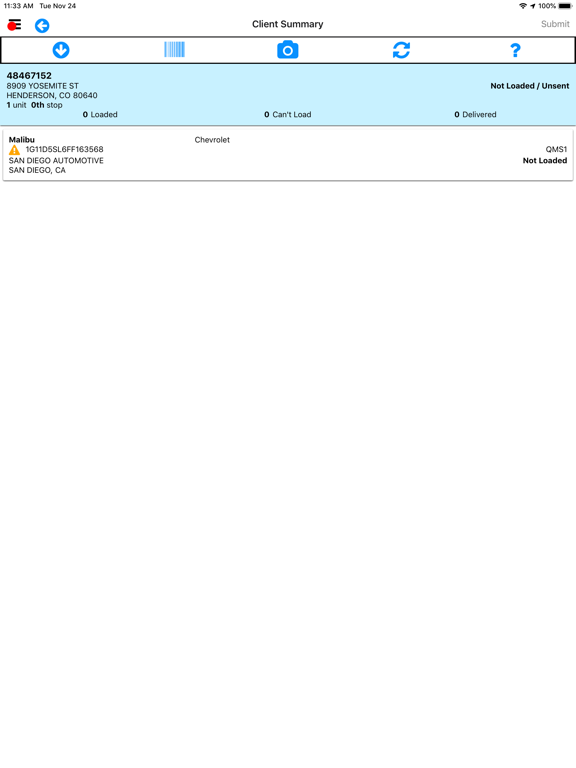576x768 pixels.
Task: Open the hamburger menu with red dot
Action: click(14, 24)
